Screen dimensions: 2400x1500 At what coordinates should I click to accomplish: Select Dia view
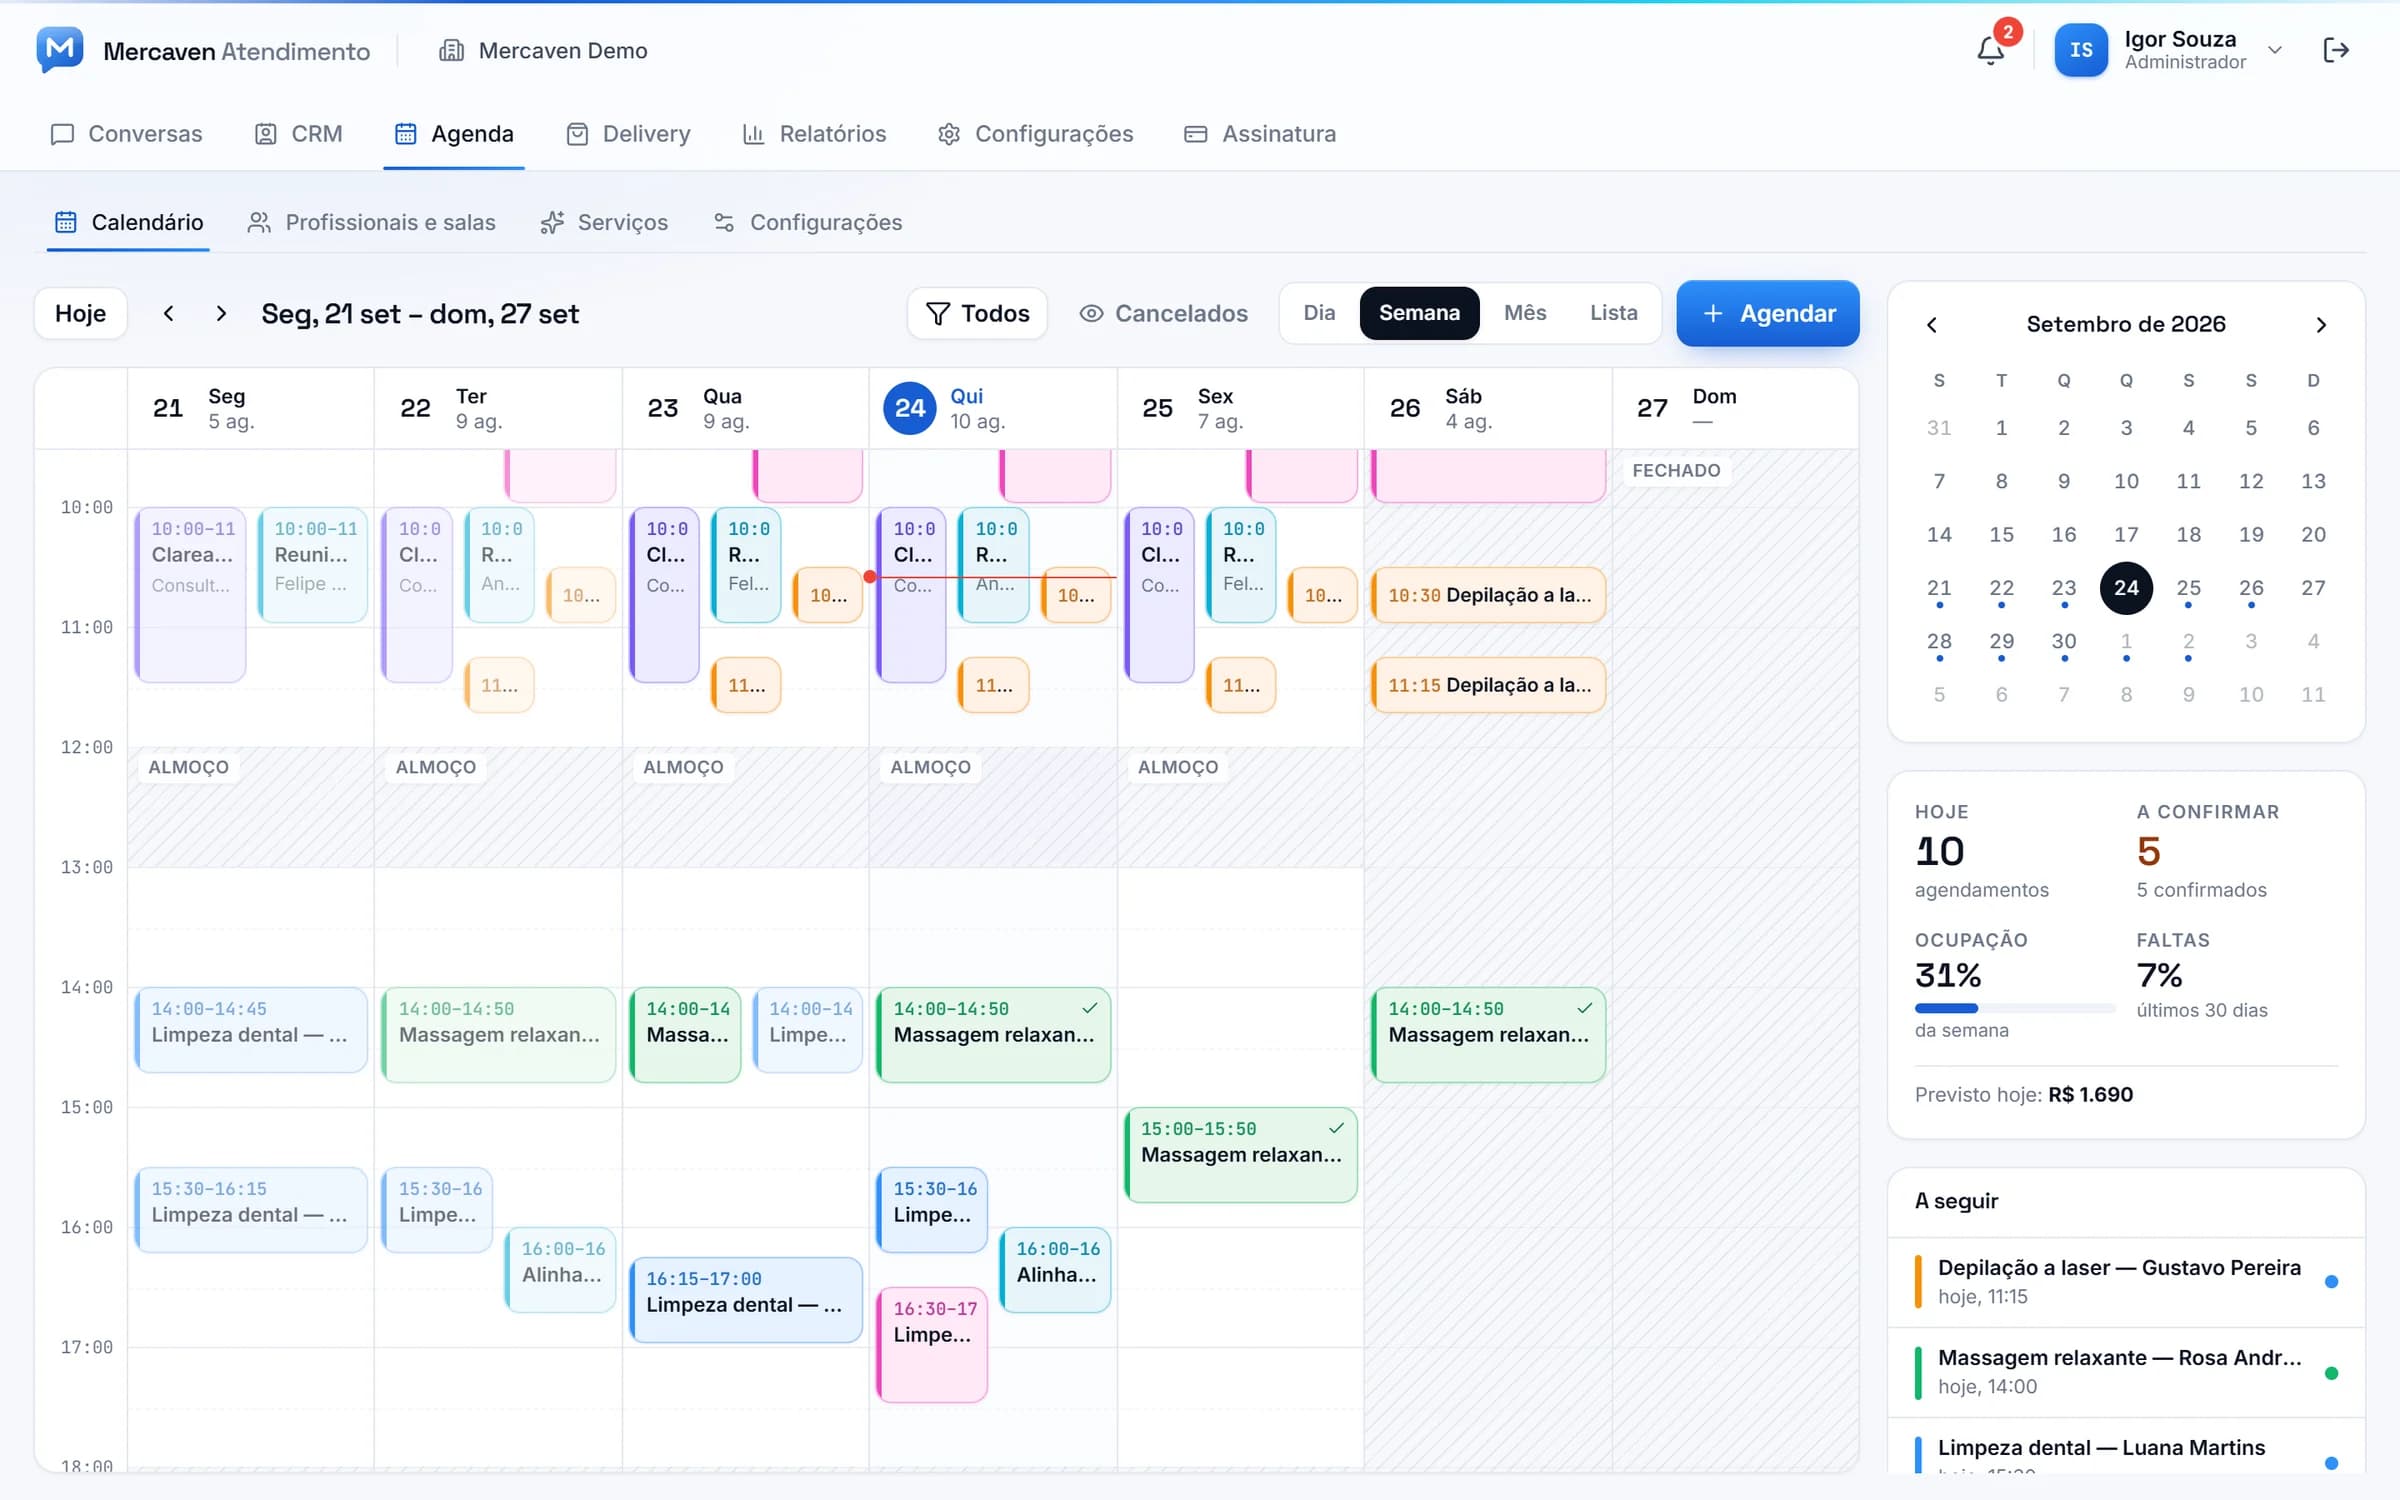1319,313
